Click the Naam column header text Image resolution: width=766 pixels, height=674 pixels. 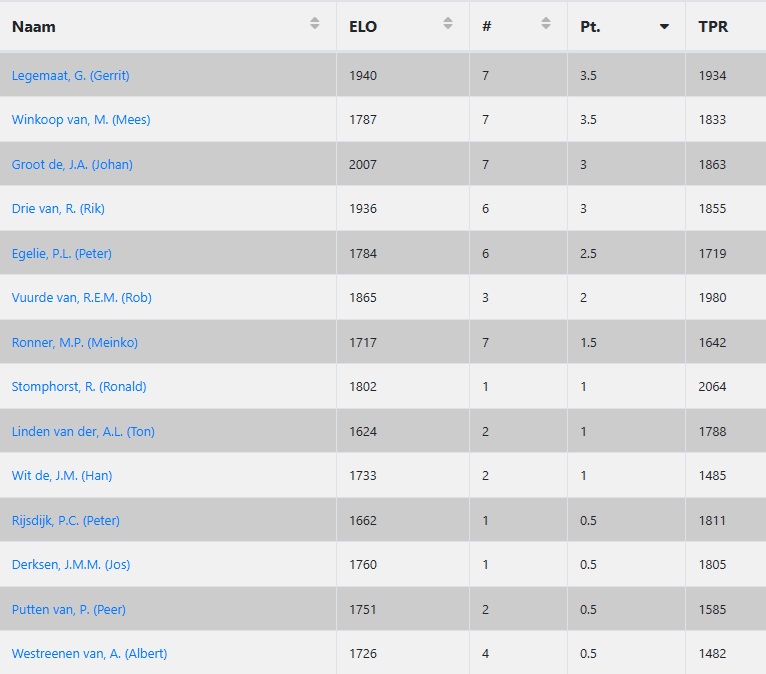[x=34, y=27]
